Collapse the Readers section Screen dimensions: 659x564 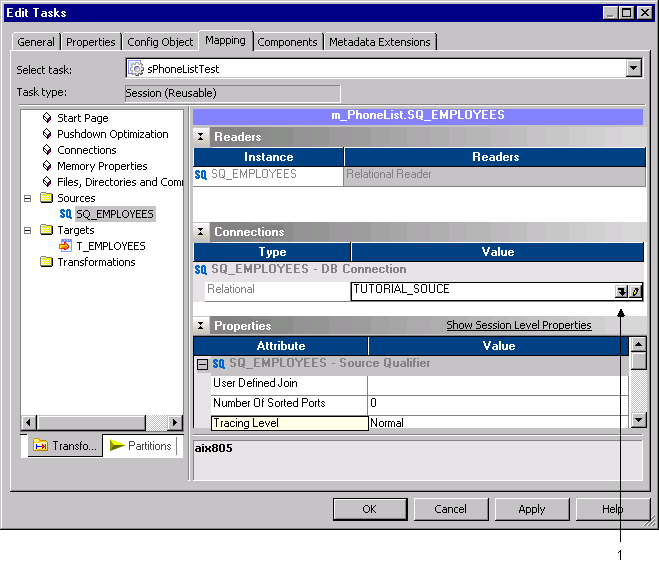pyautogui.click(x=201, y=137)
